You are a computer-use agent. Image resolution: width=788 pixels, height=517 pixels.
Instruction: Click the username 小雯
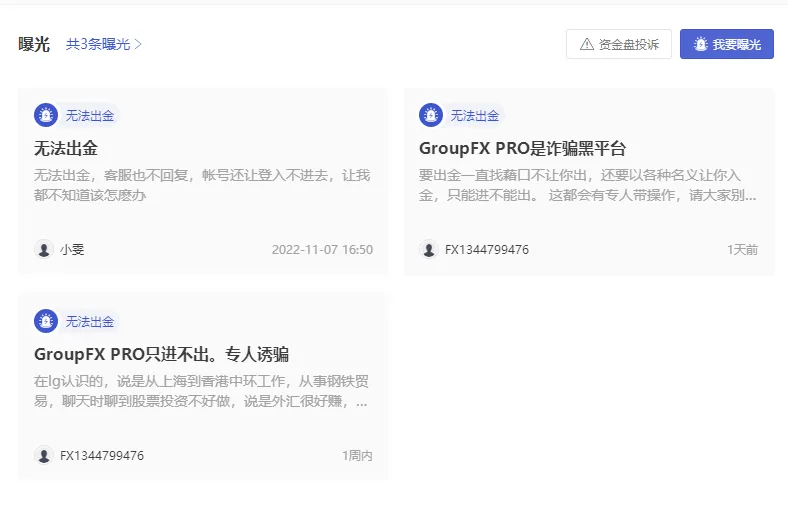[72, 250]
